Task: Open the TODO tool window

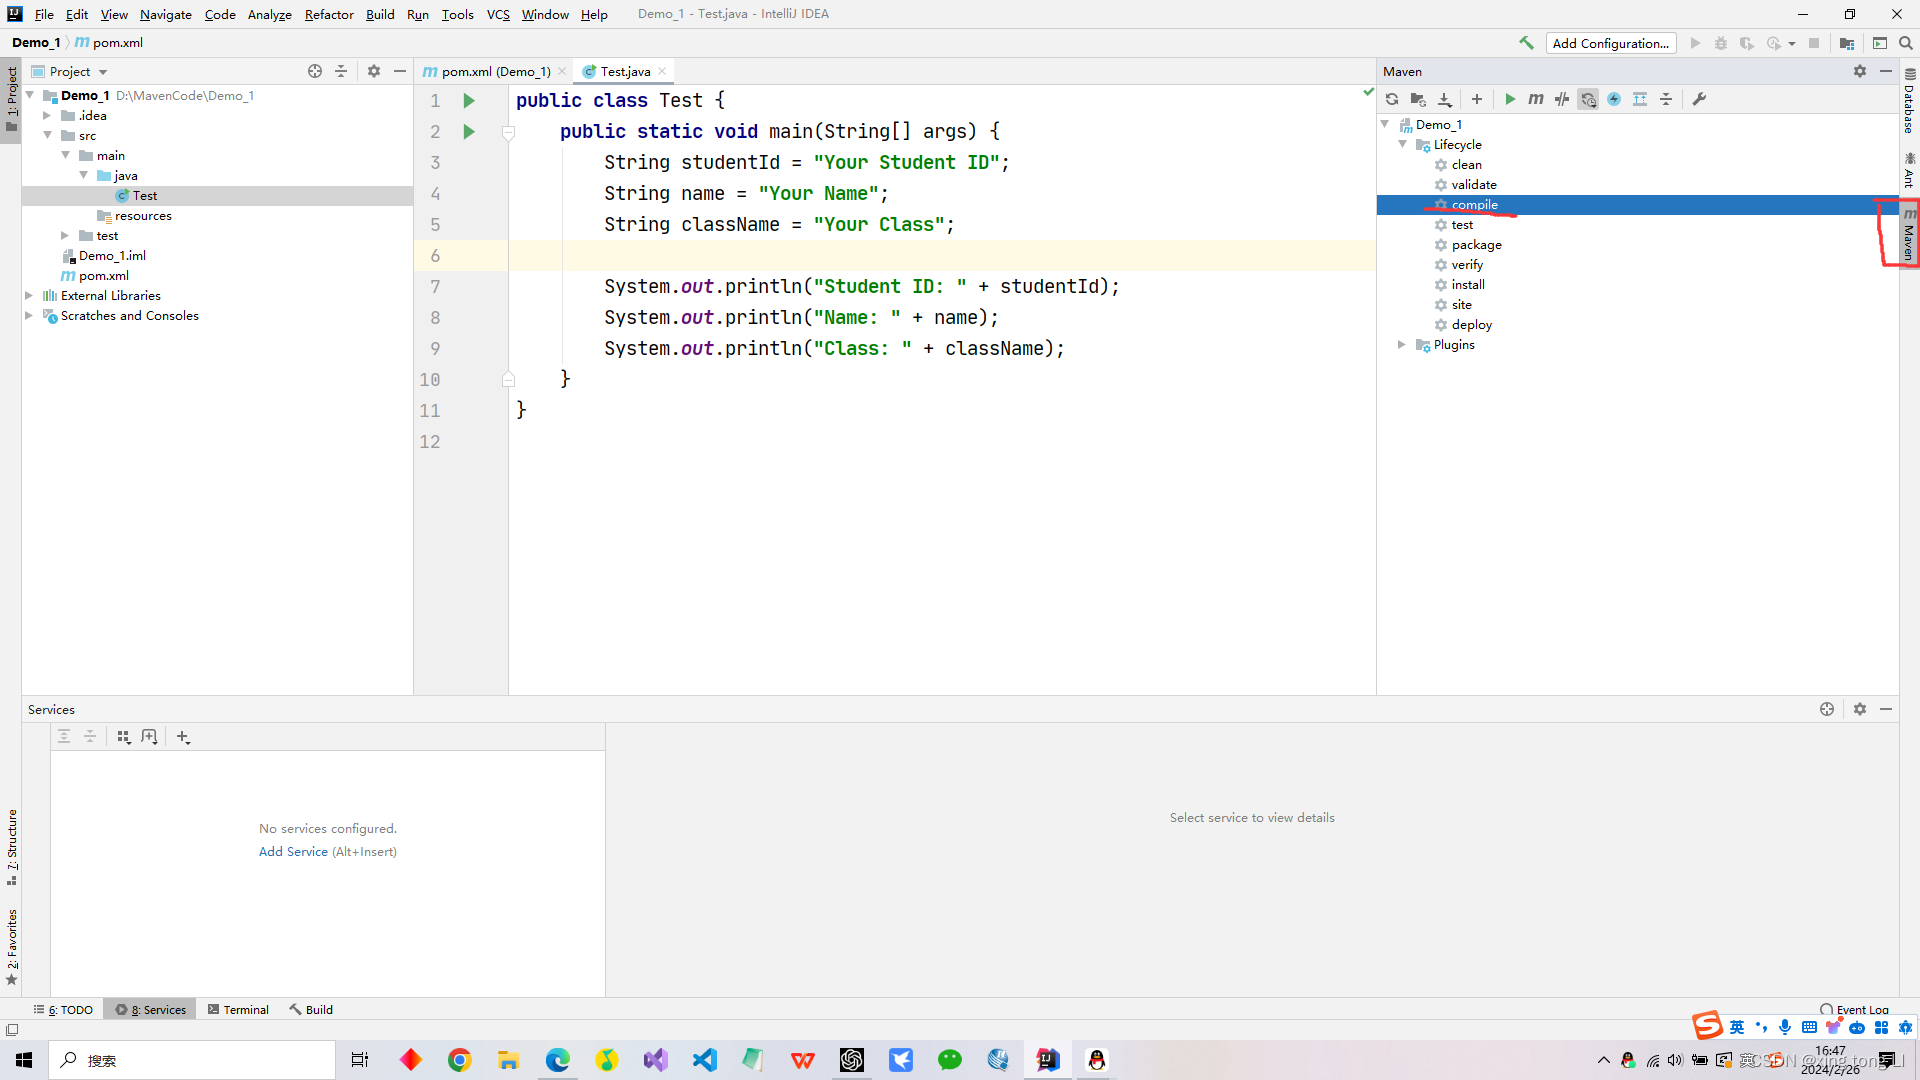Action: pyautogui.click(x=63, y=1009)
